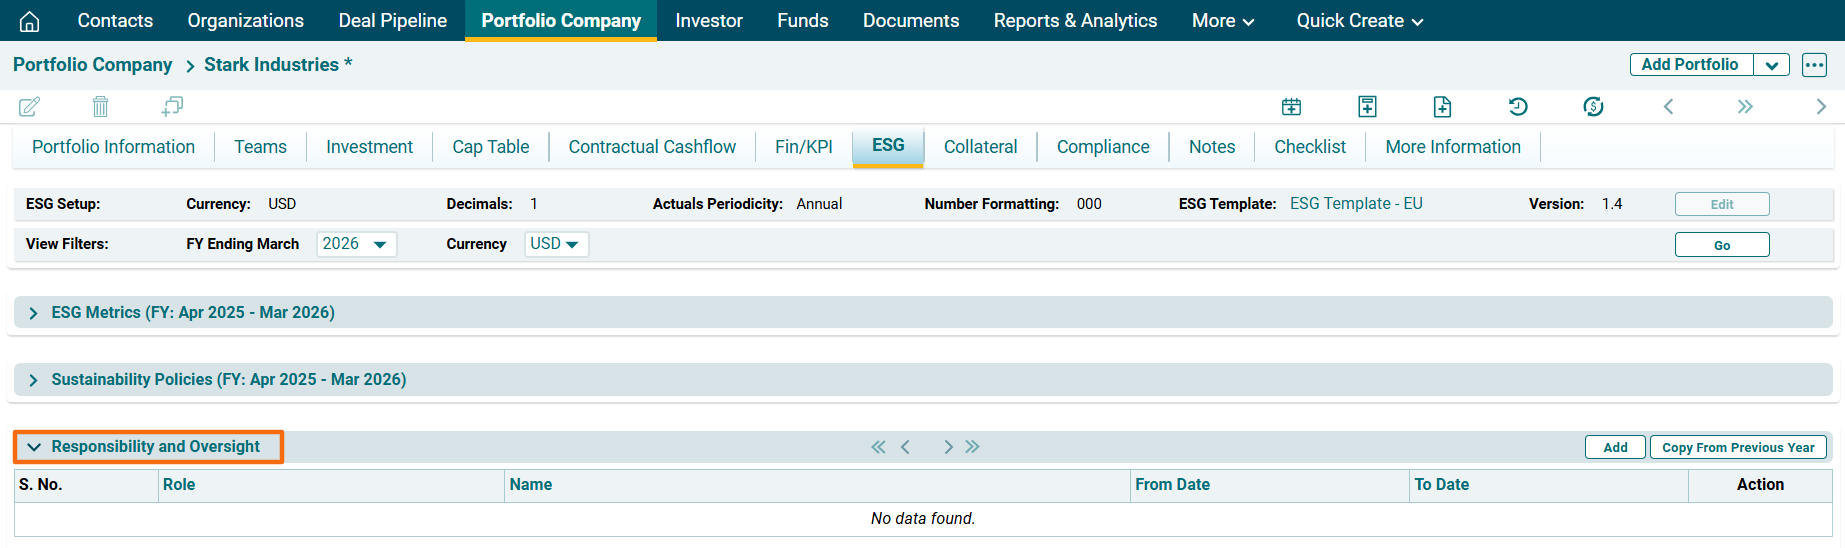
Task: Click the add document icon
Action: pos(1442,107)
